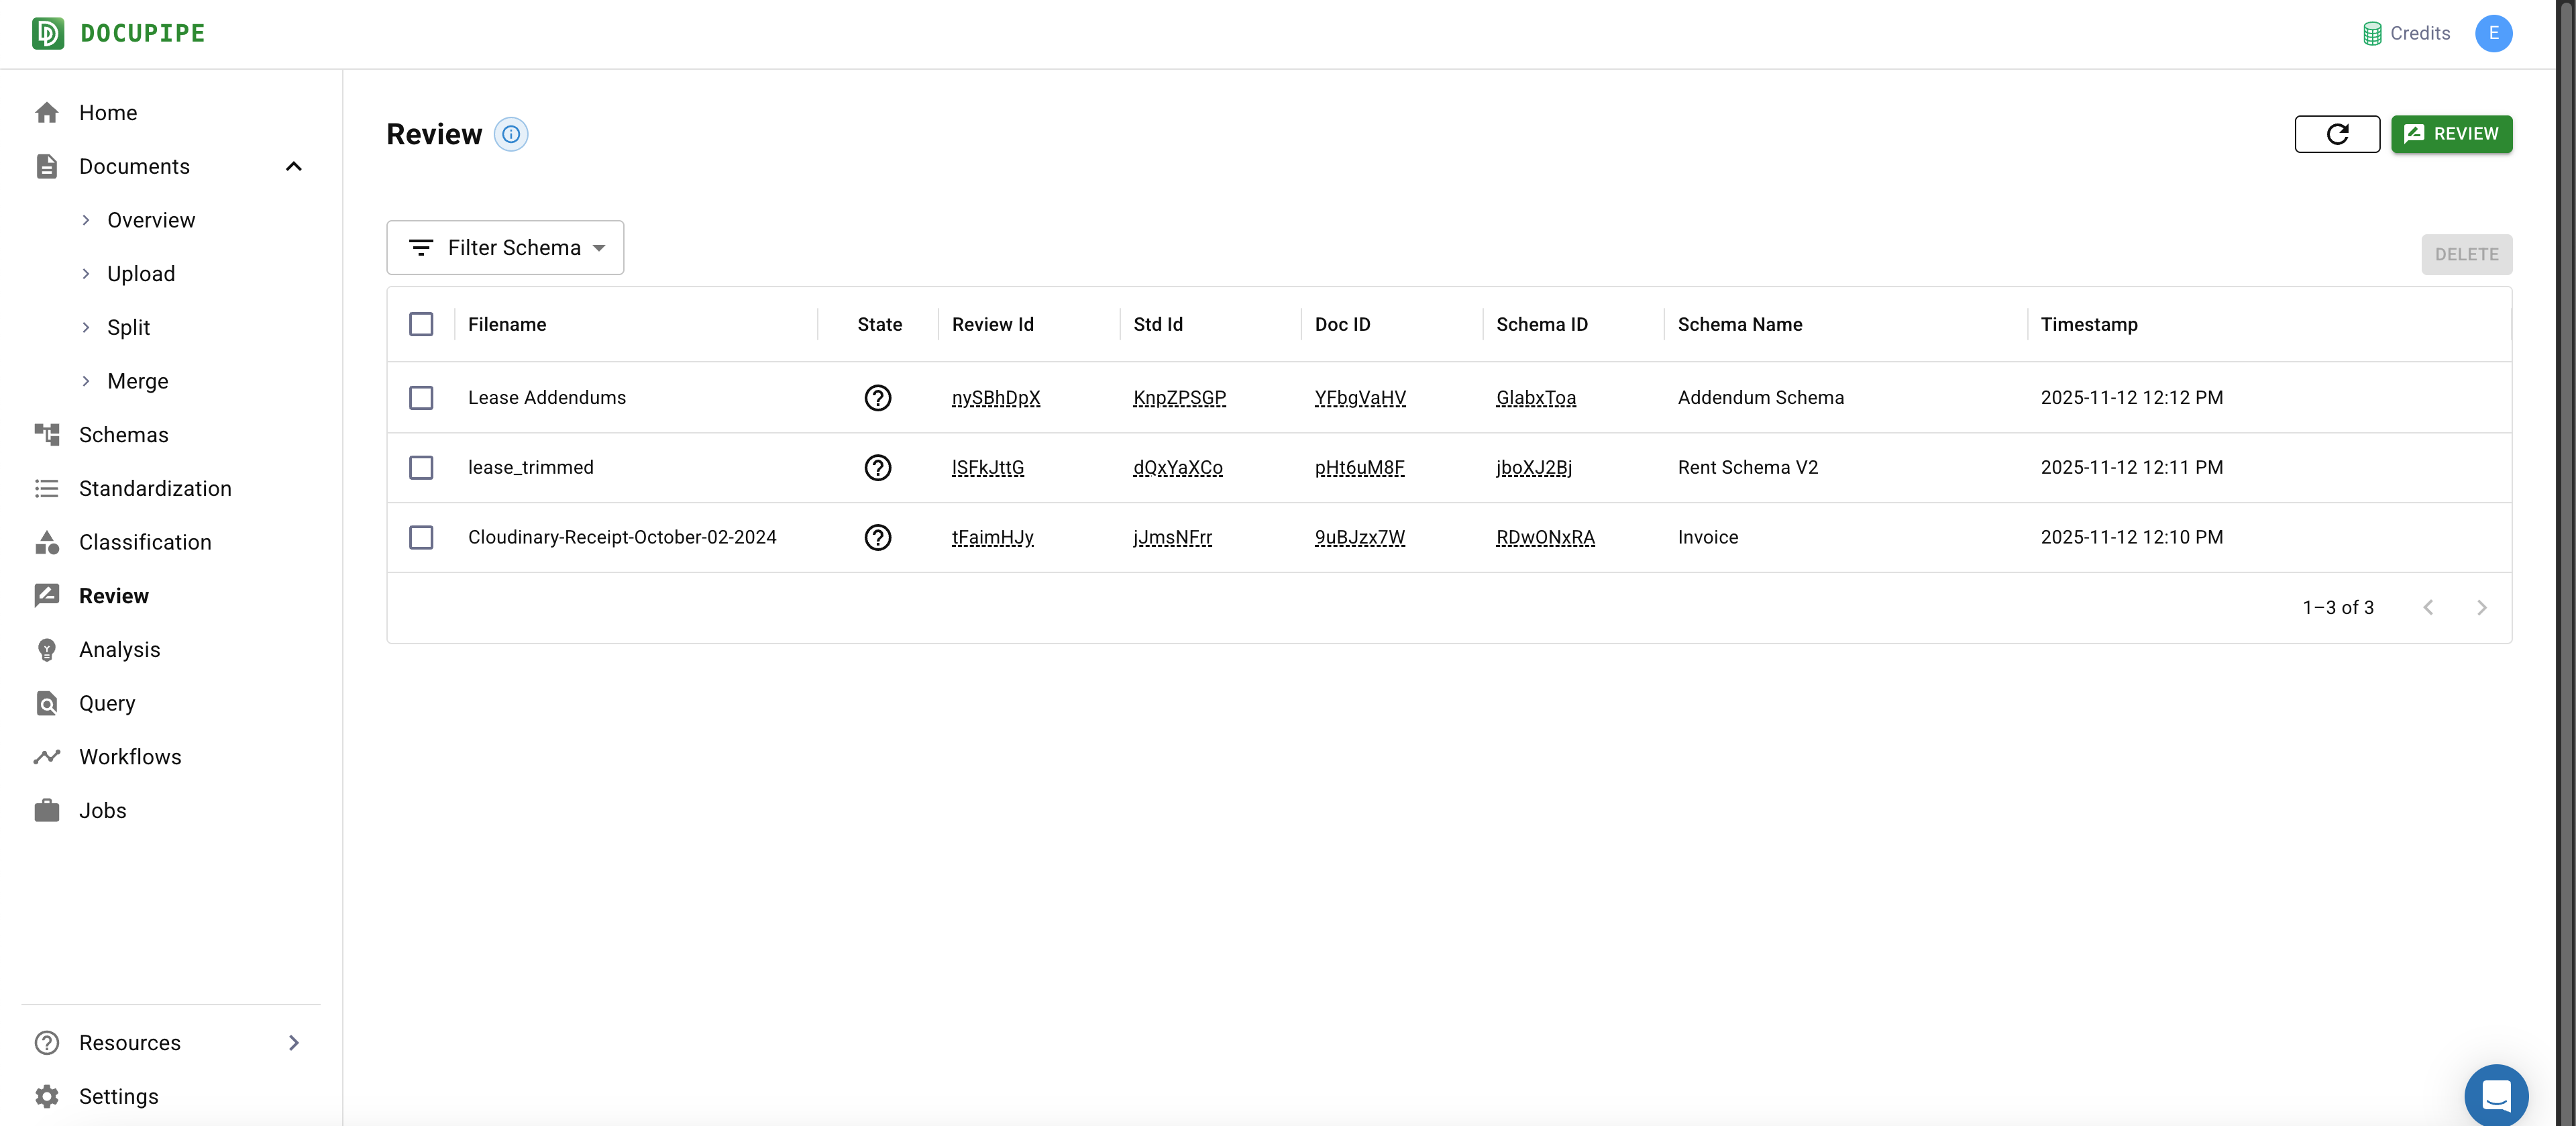Viewport: 2576px width, 1126px height.
Task: Check the Lease Addendums row checkbox
Action: click(421, 398)
